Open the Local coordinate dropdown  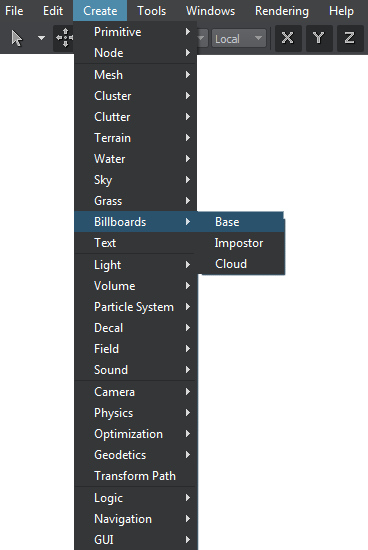pos(239,38)
